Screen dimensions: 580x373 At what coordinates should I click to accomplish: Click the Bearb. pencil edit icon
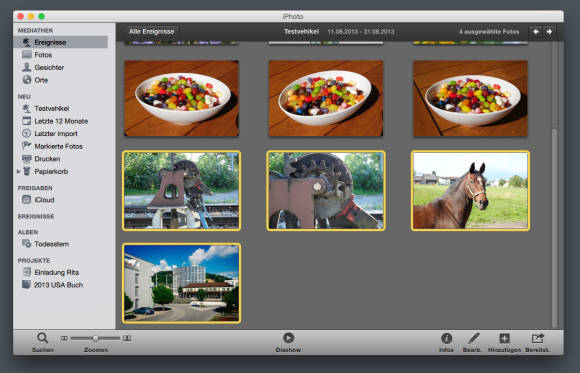(x=473, y=338)
